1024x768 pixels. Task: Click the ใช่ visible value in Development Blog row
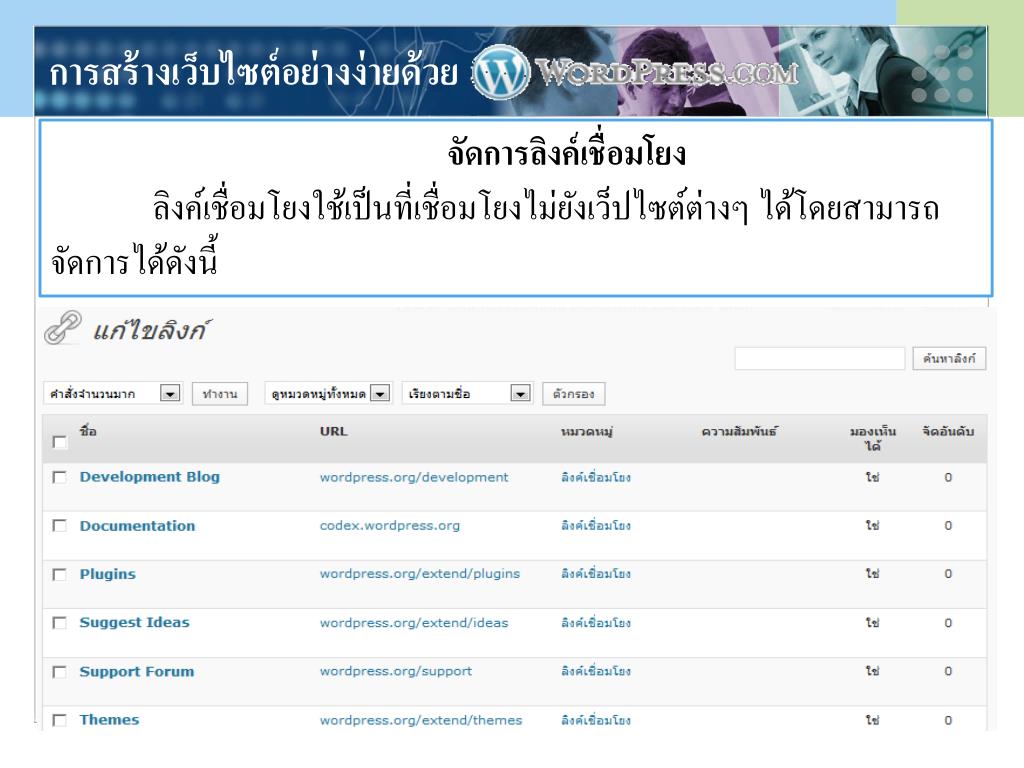872,477
